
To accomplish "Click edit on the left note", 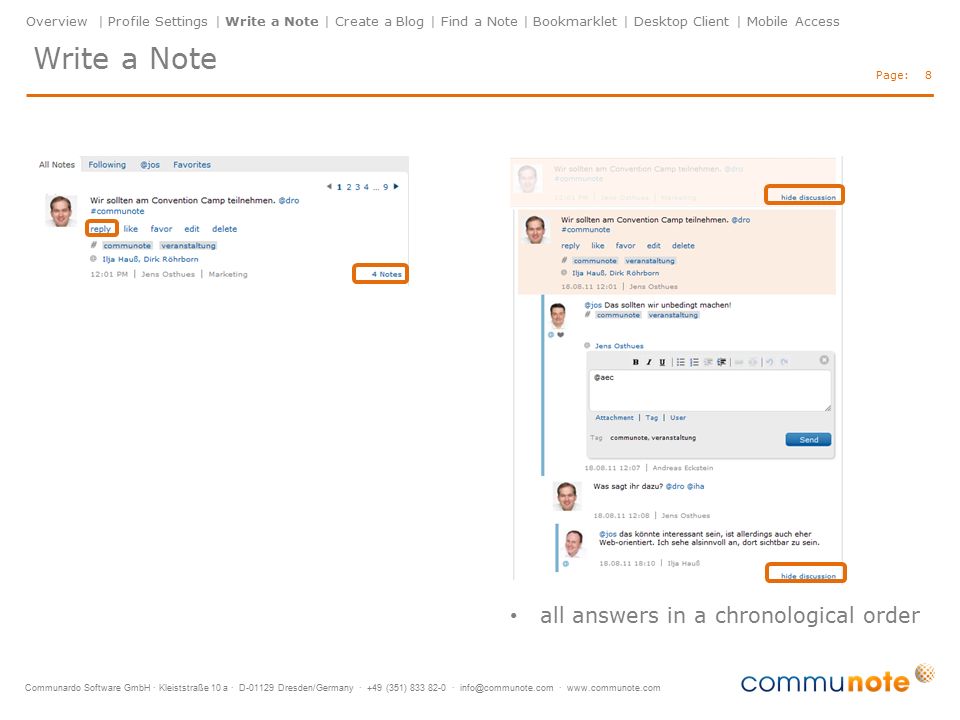I will [x=192, y=229].
